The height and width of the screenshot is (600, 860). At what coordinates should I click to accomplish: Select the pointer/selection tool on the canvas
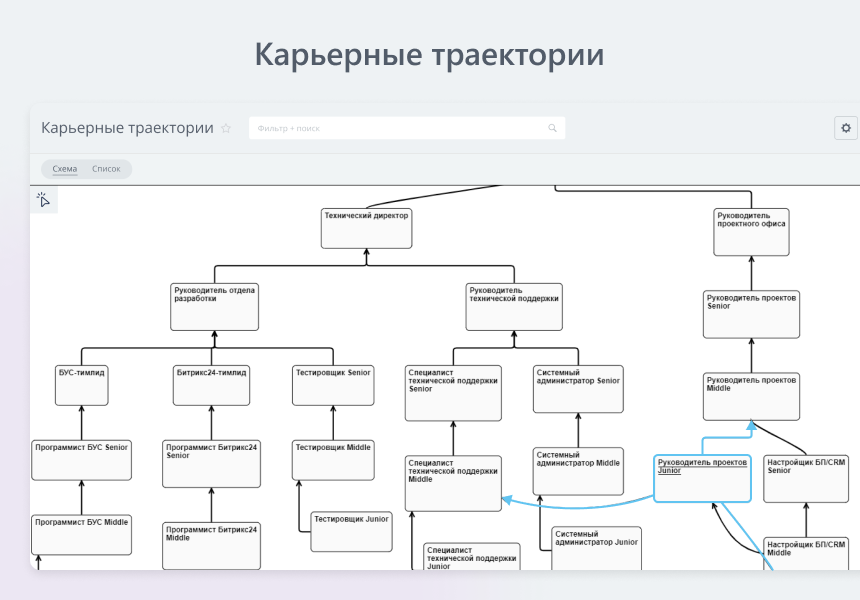tap(43, 200)
